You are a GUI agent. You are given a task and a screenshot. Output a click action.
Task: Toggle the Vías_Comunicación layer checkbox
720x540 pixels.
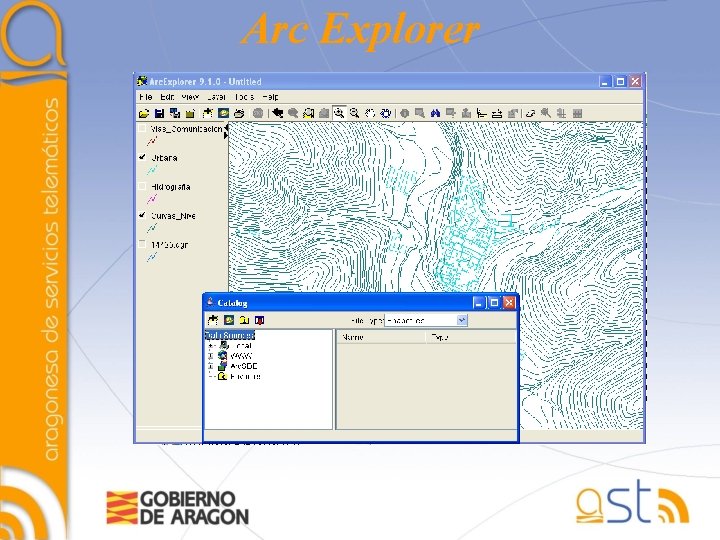(x=142, y=129)
